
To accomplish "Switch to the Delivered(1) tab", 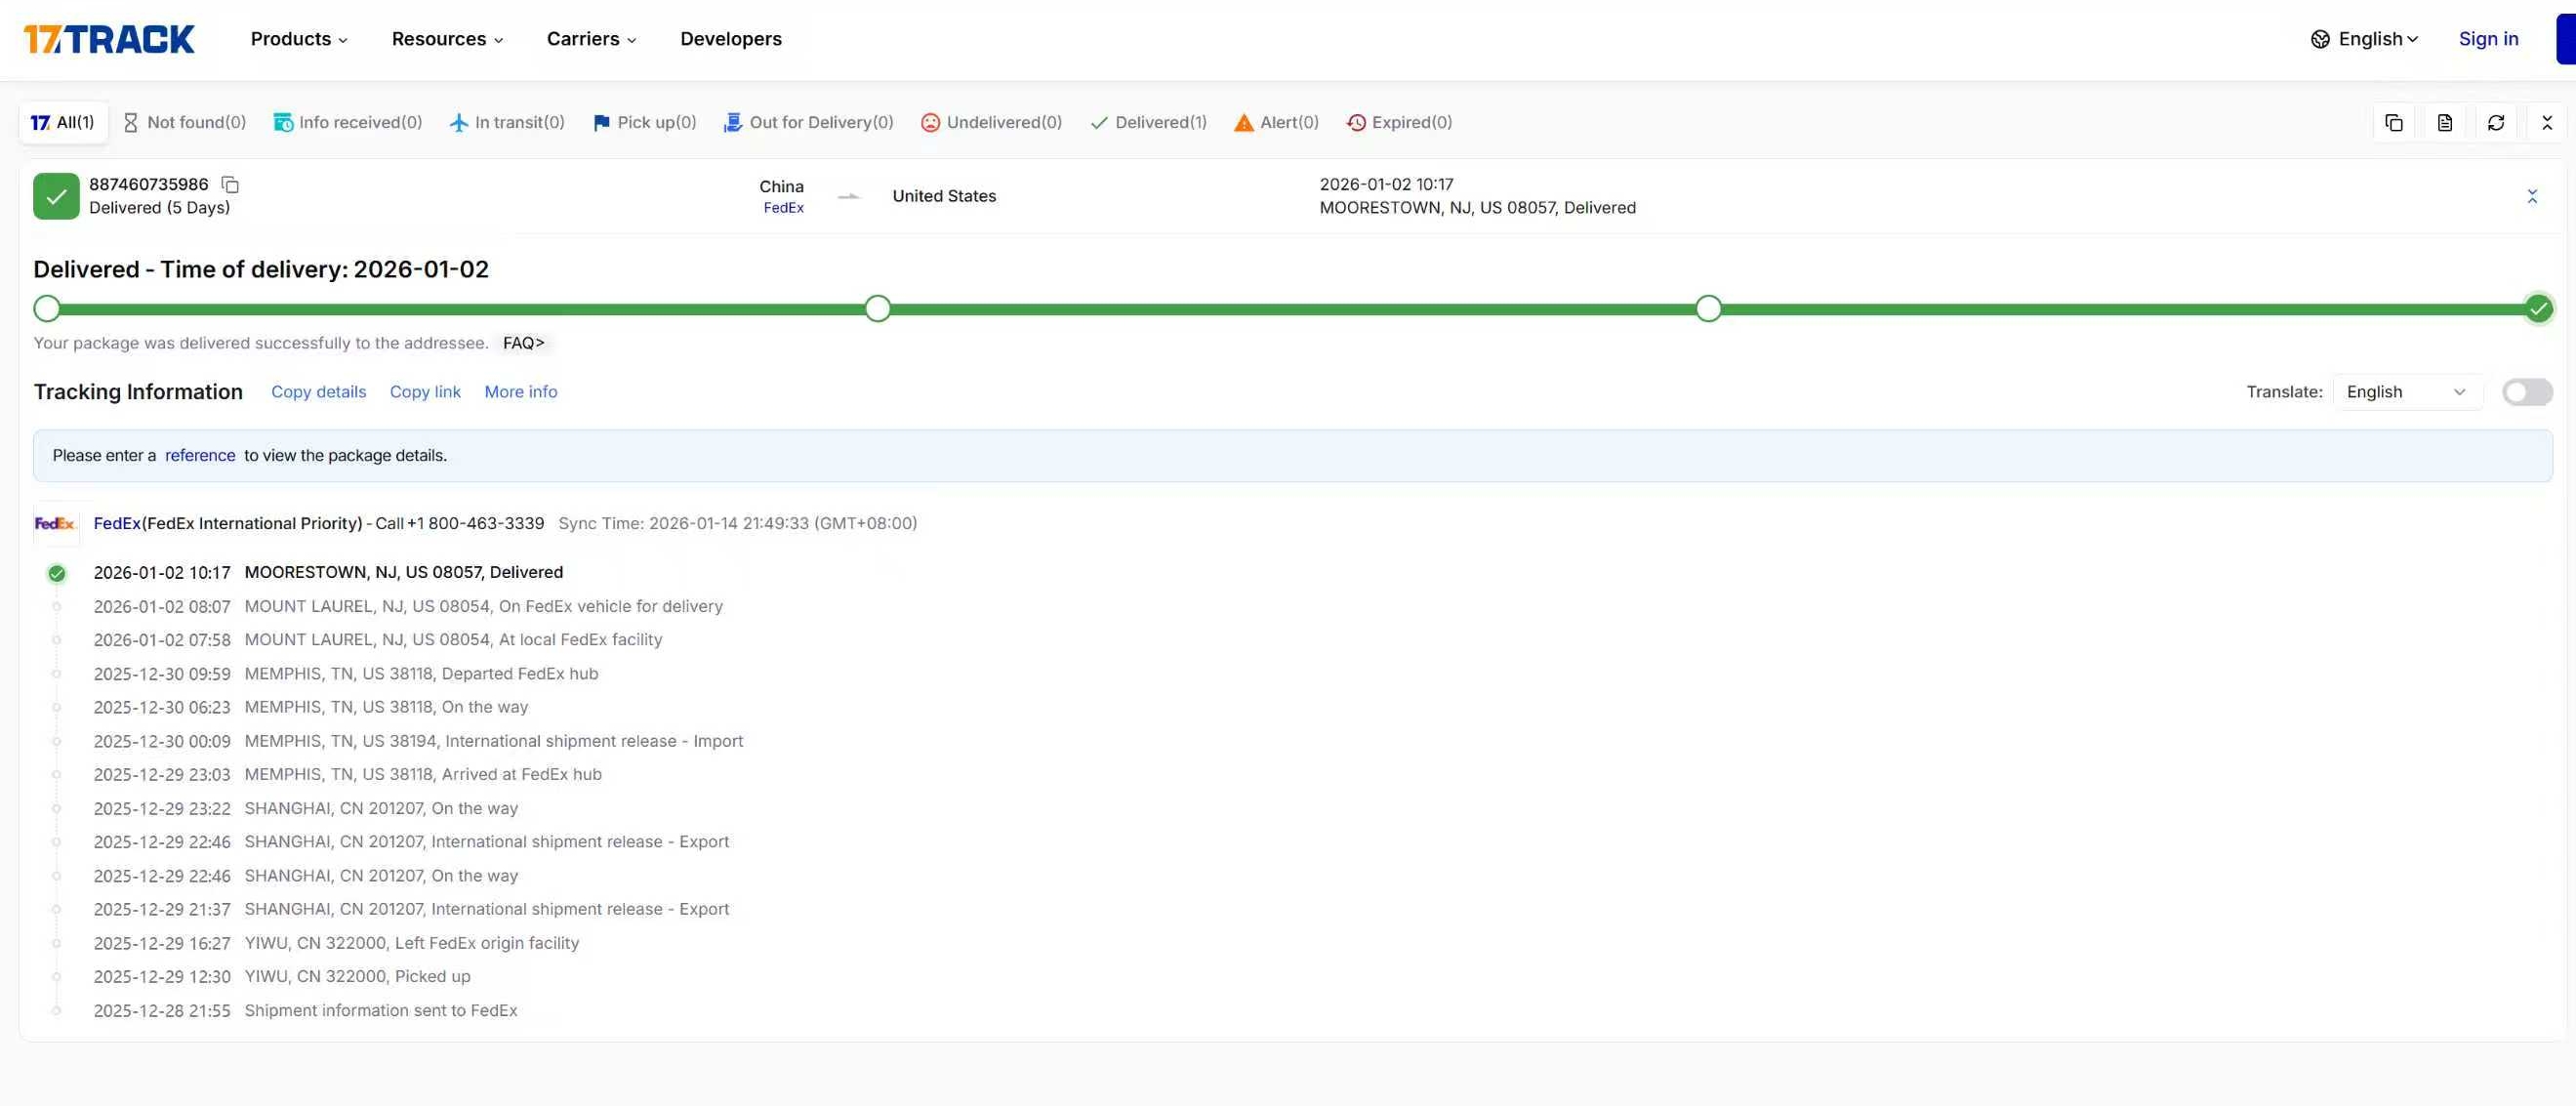I will point(1148,122).
